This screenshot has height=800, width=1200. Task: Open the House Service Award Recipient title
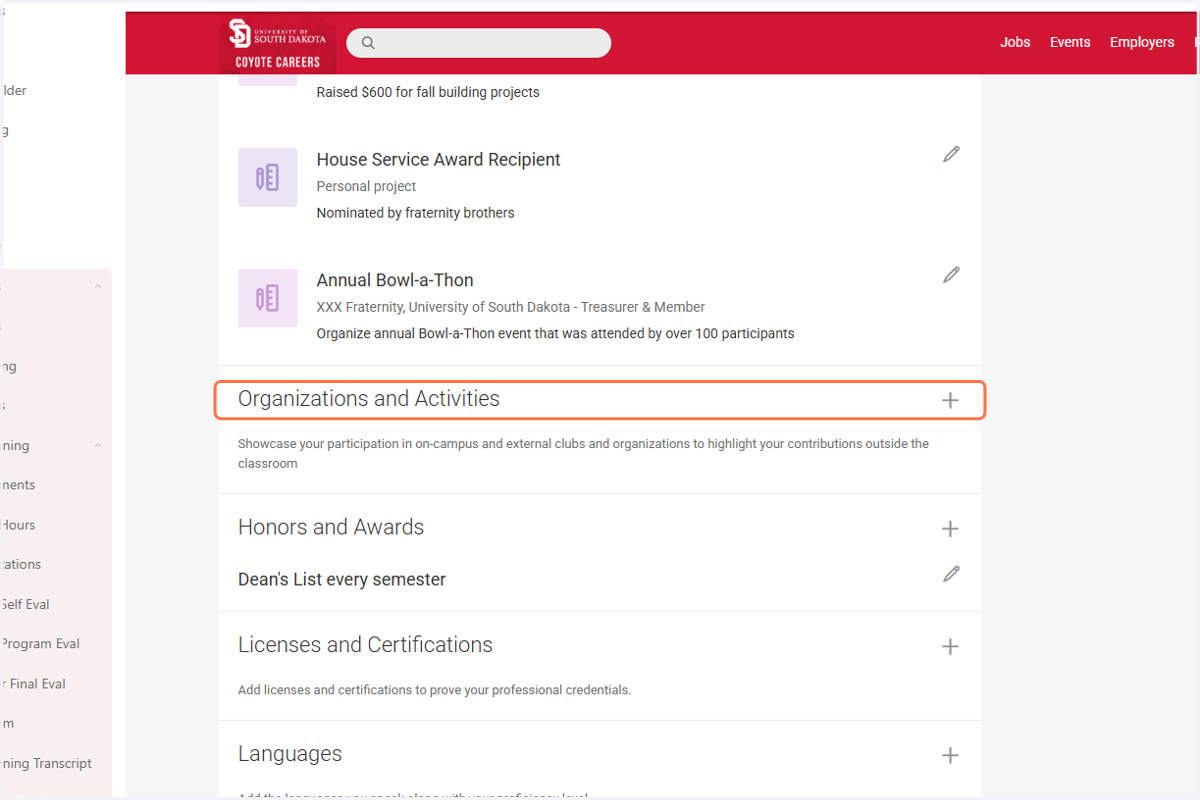click(438, 160)
